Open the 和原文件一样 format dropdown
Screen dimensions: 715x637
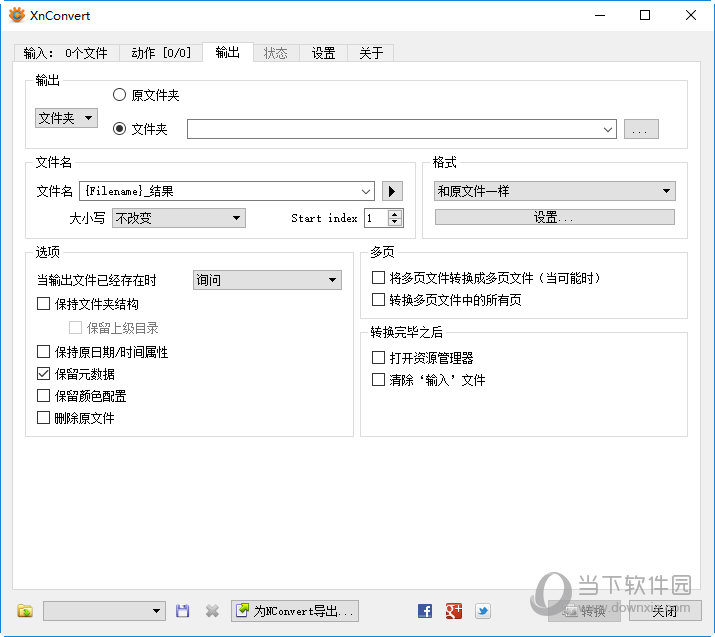pyautogui.click(x=554, y=191)
